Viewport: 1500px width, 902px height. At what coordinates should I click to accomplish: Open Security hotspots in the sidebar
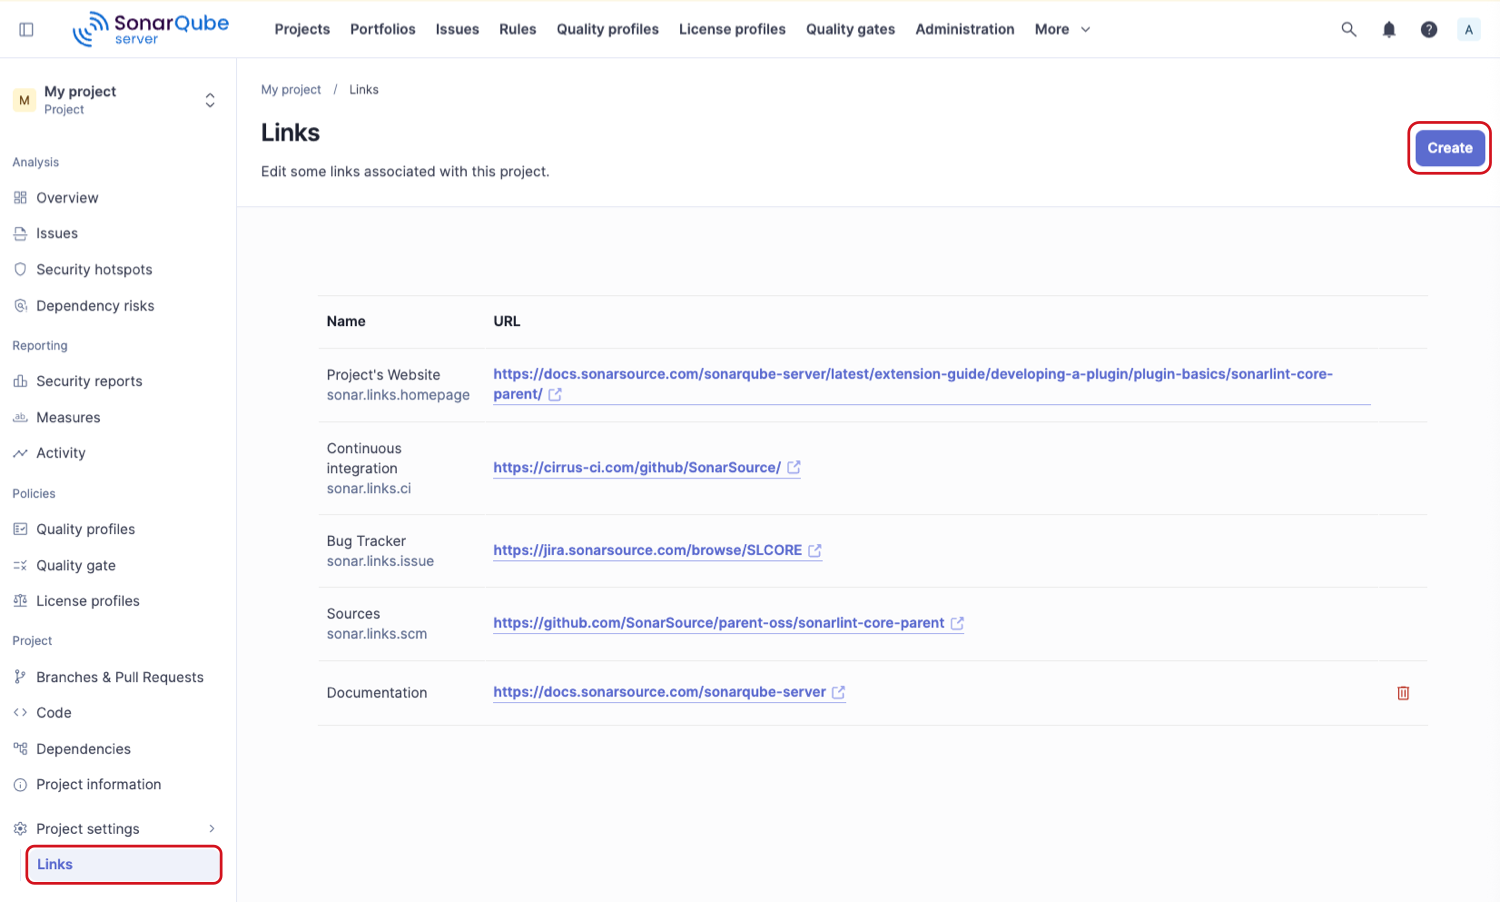tap(94, 270)
